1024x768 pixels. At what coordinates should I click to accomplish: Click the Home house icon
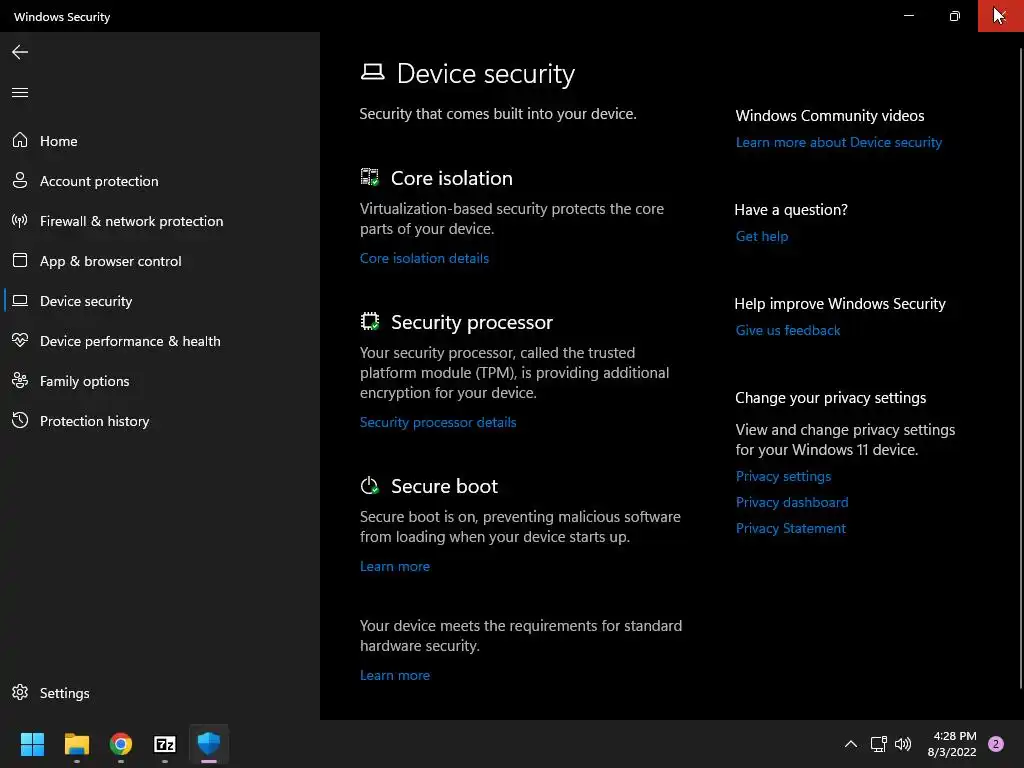tap(20, 140)
